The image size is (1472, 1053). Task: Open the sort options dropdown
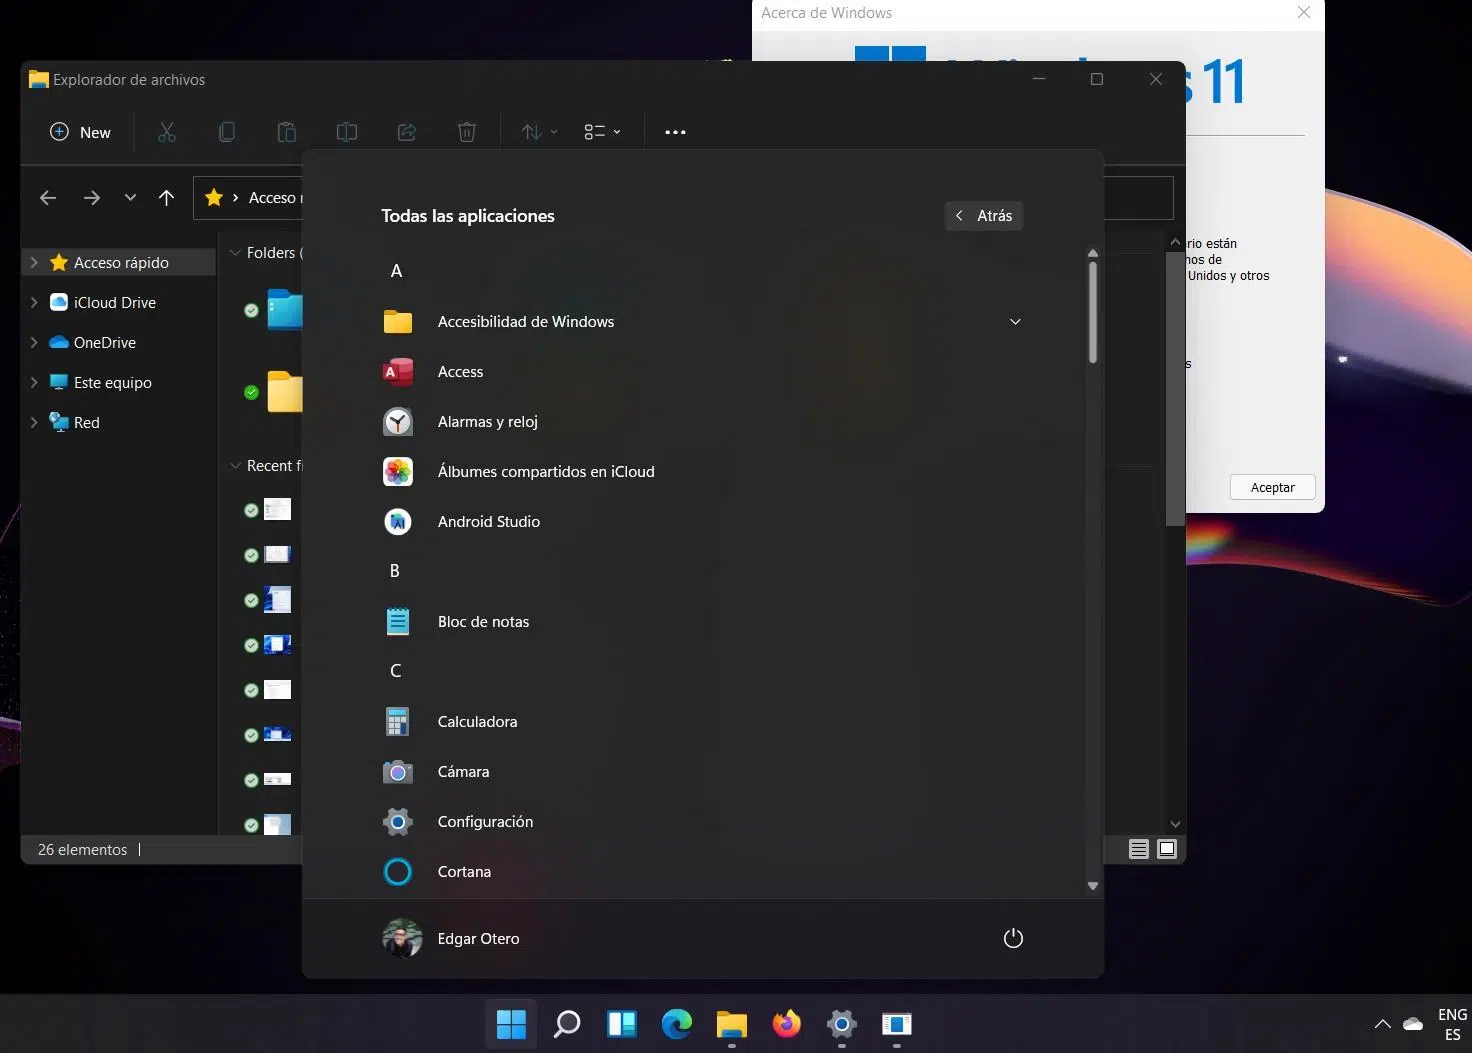[x=539, y=132]
